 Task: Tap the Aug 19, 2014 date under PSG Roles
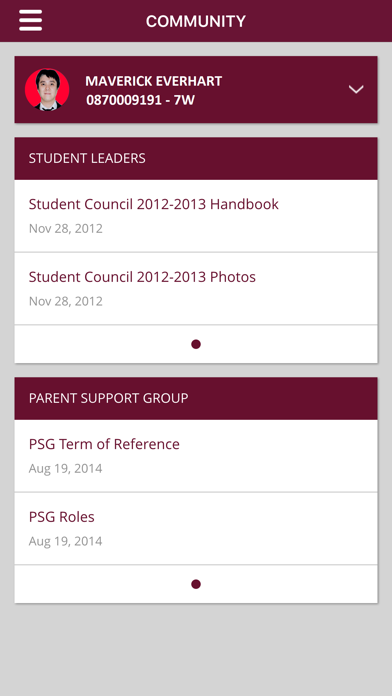[x=66, y=541]
